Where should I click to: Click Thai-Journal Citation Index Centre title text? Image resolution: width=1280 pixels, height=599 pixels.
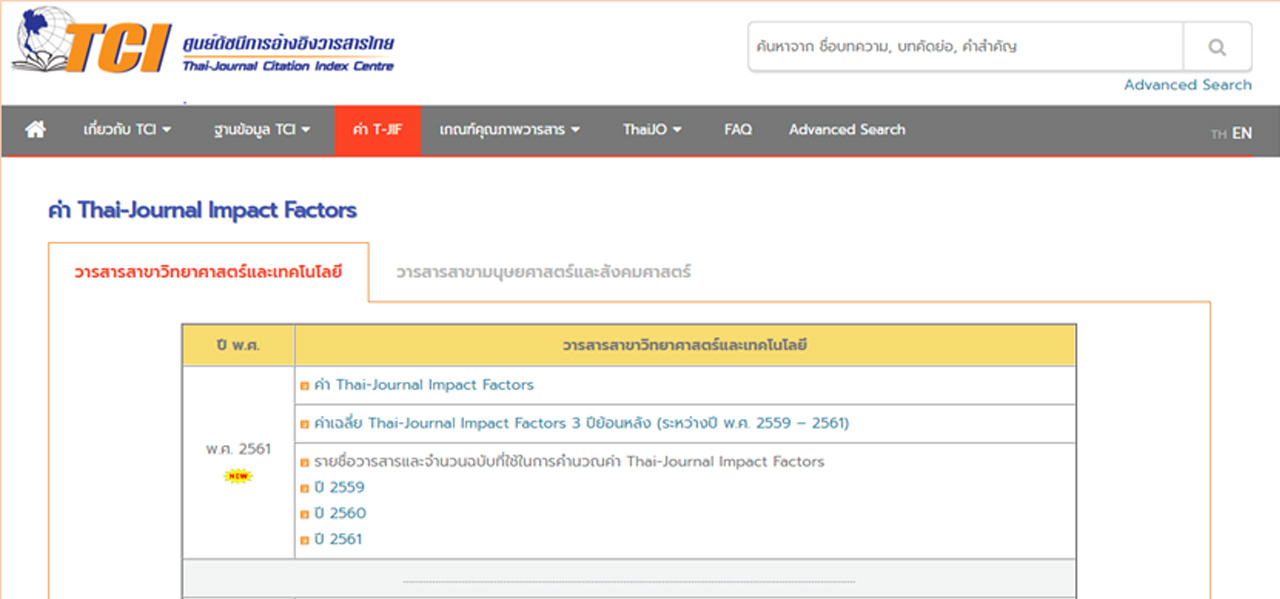pyautogui.click(x=288, y=66)
